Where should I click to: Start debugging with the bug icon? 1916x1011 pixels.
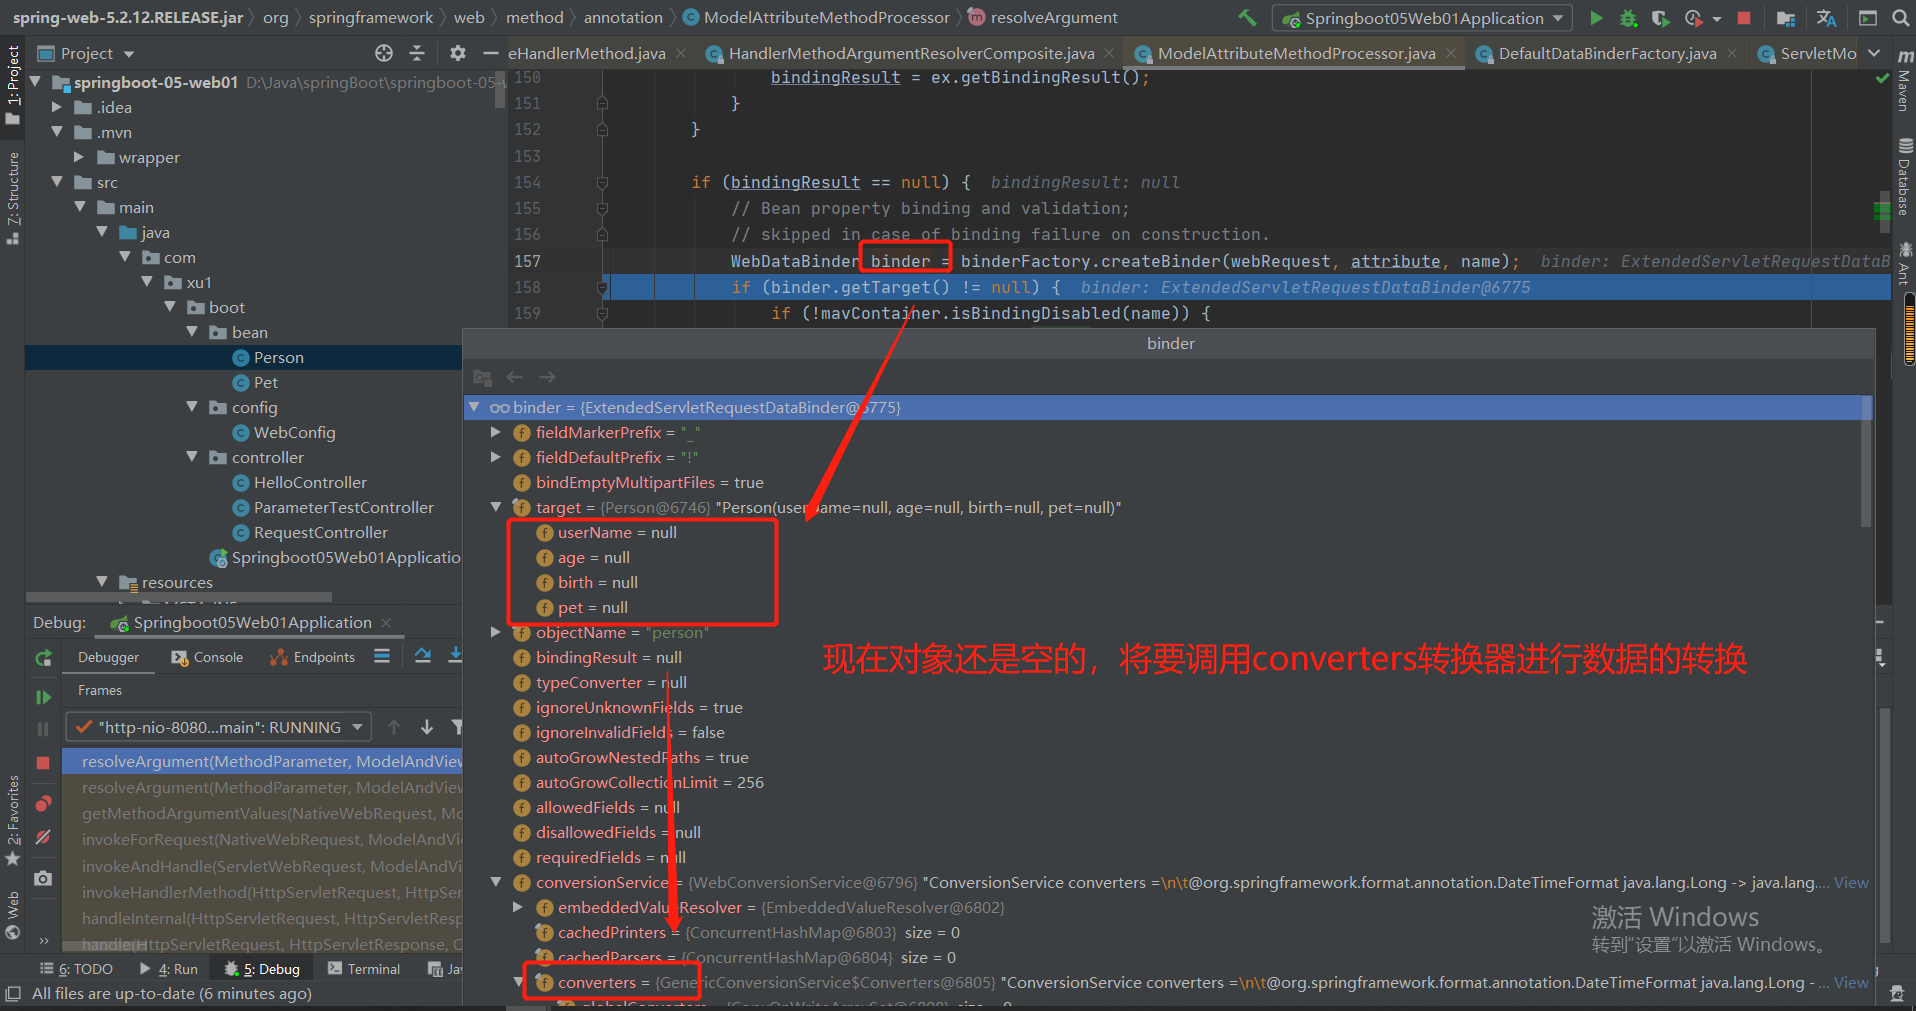tap(1629, 18)
